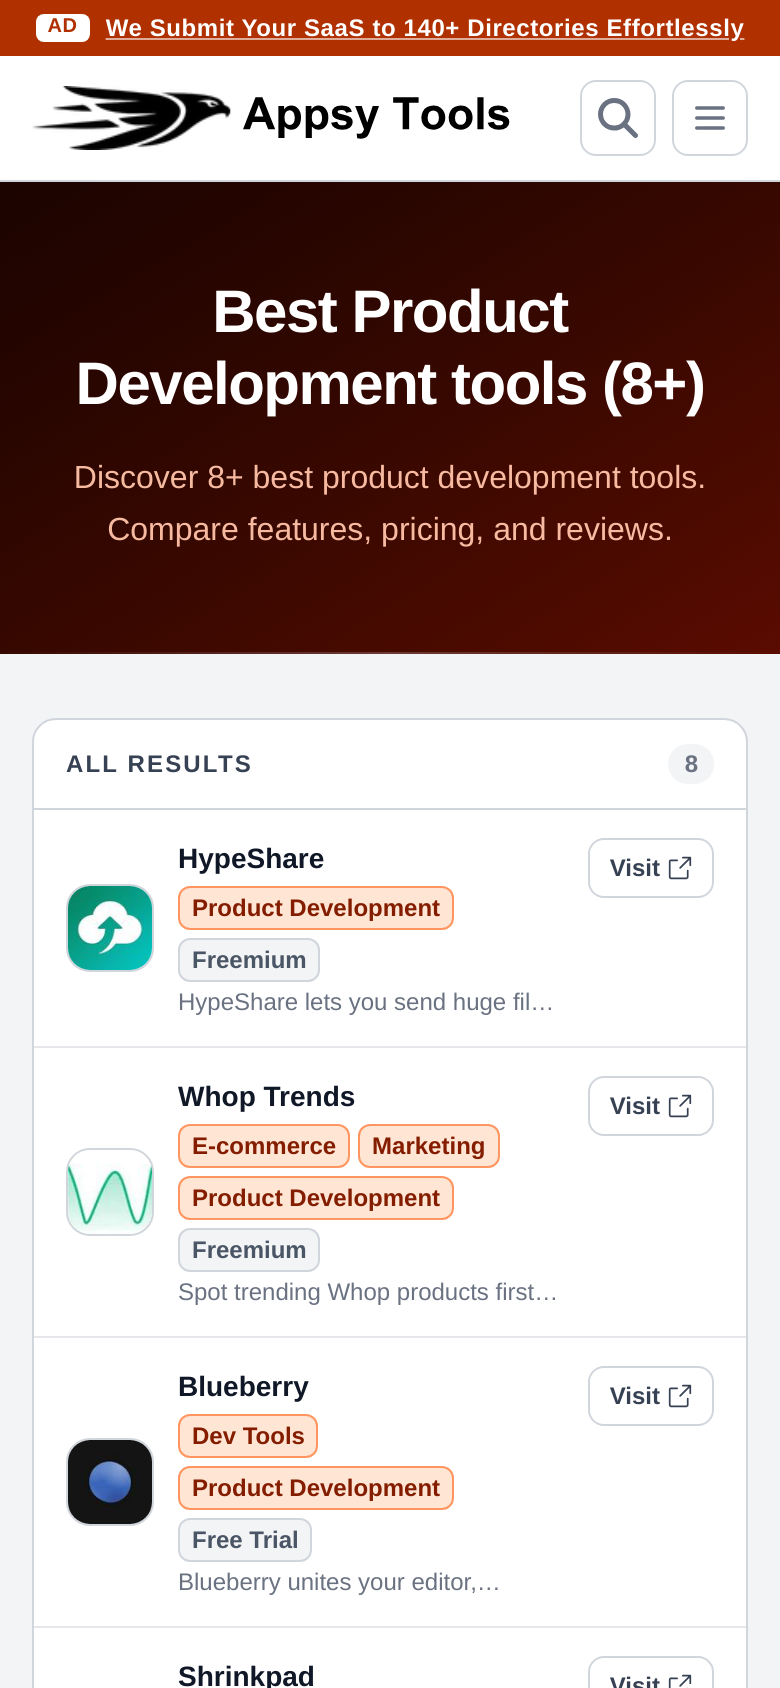
Task: Select Whop Trends' Product Development tag
Action: [316, 1198]
